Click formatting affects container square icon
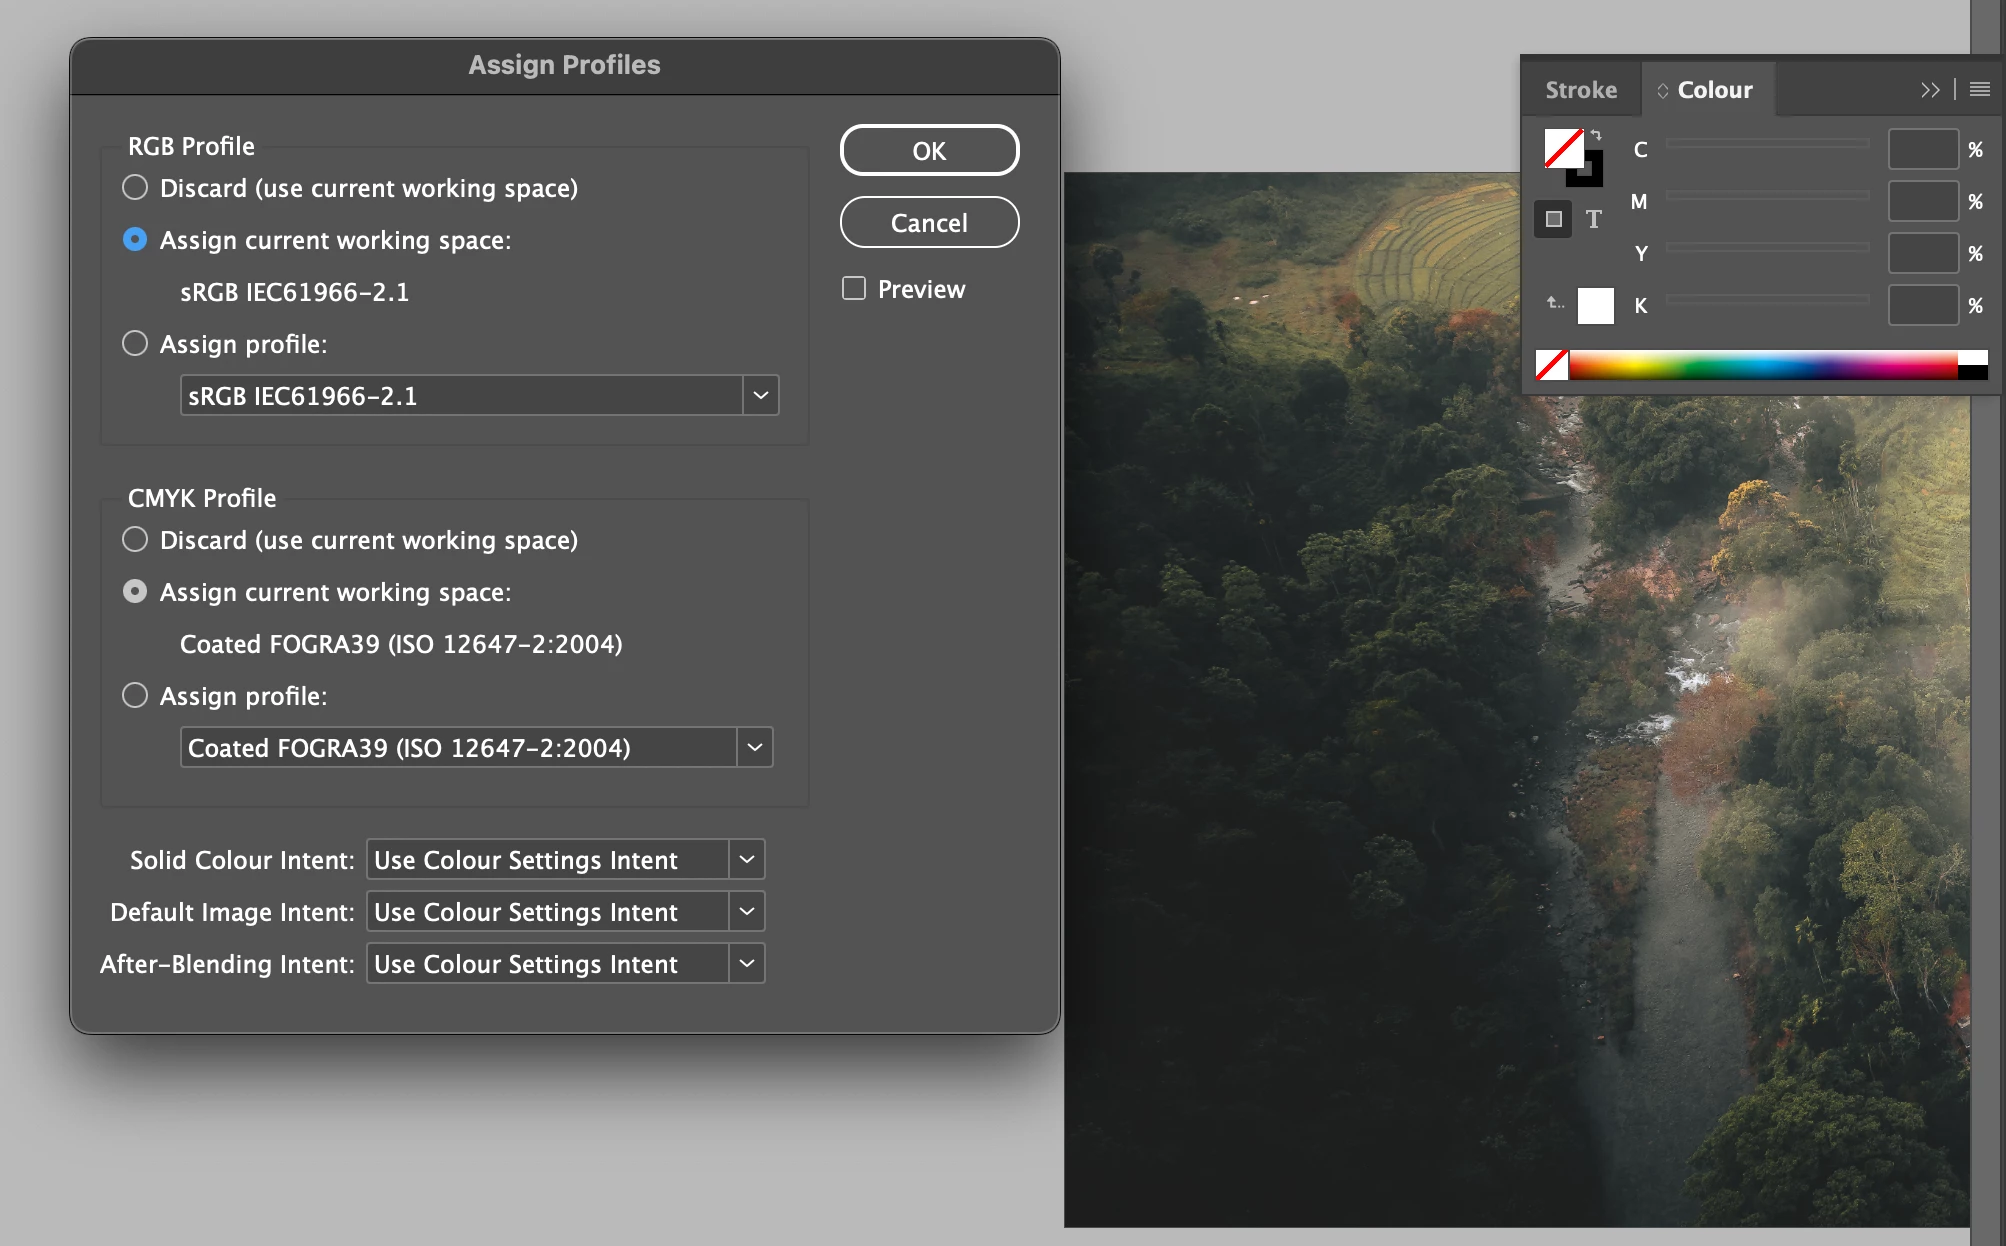2006x1246 pixels. tap(1553, 219)
